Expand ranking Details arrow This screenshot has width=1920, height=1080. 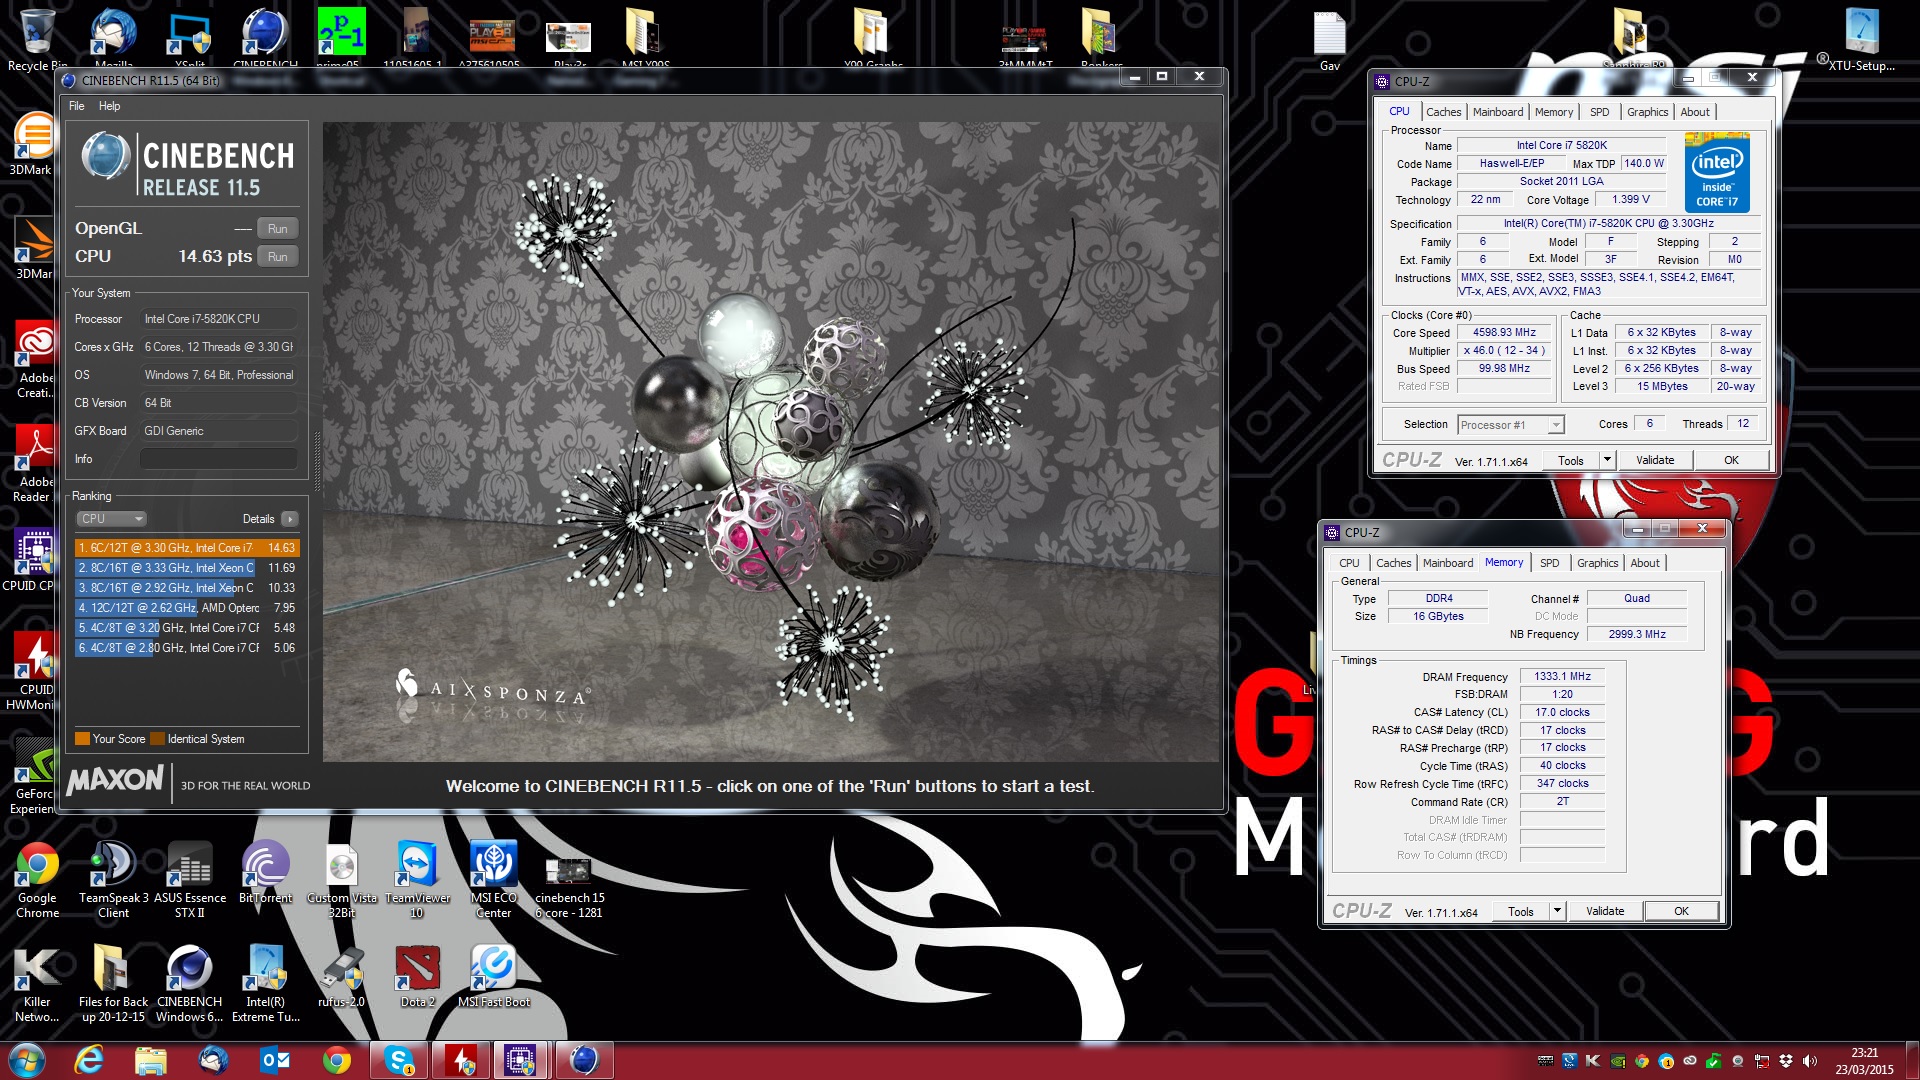pos(290,519)
